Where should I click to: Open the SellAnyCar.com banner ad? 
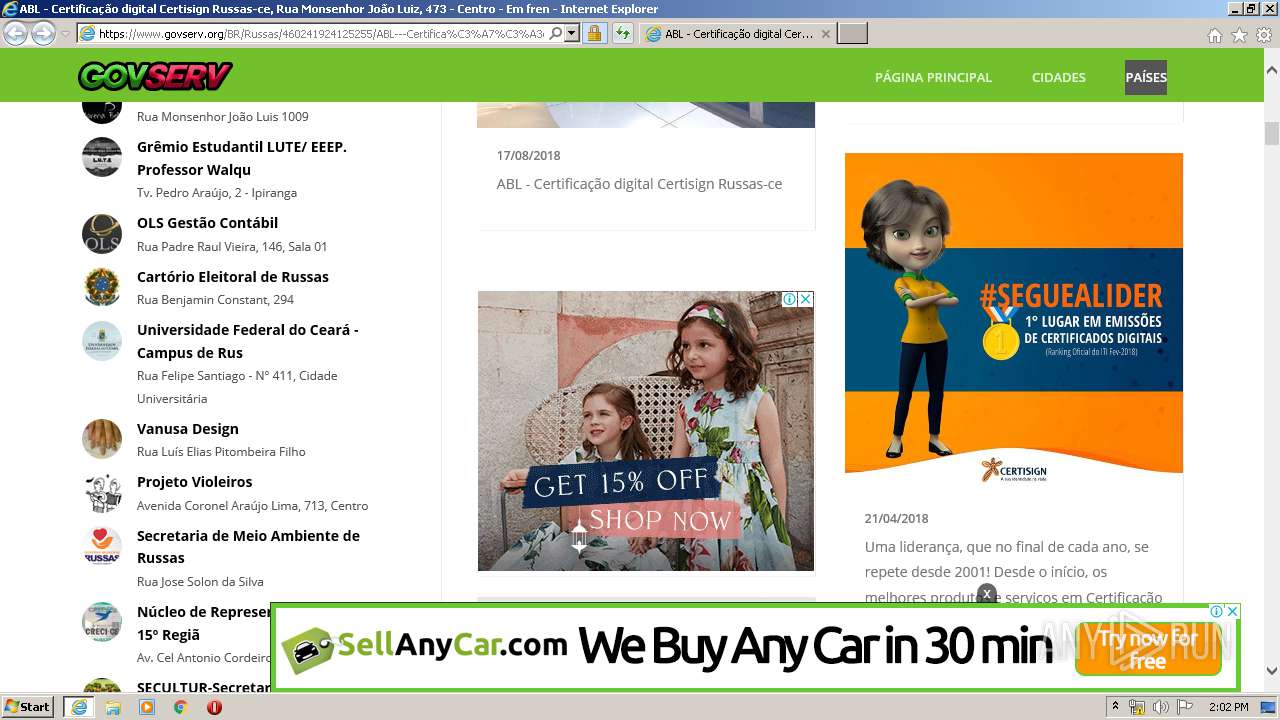pos(755,647)
